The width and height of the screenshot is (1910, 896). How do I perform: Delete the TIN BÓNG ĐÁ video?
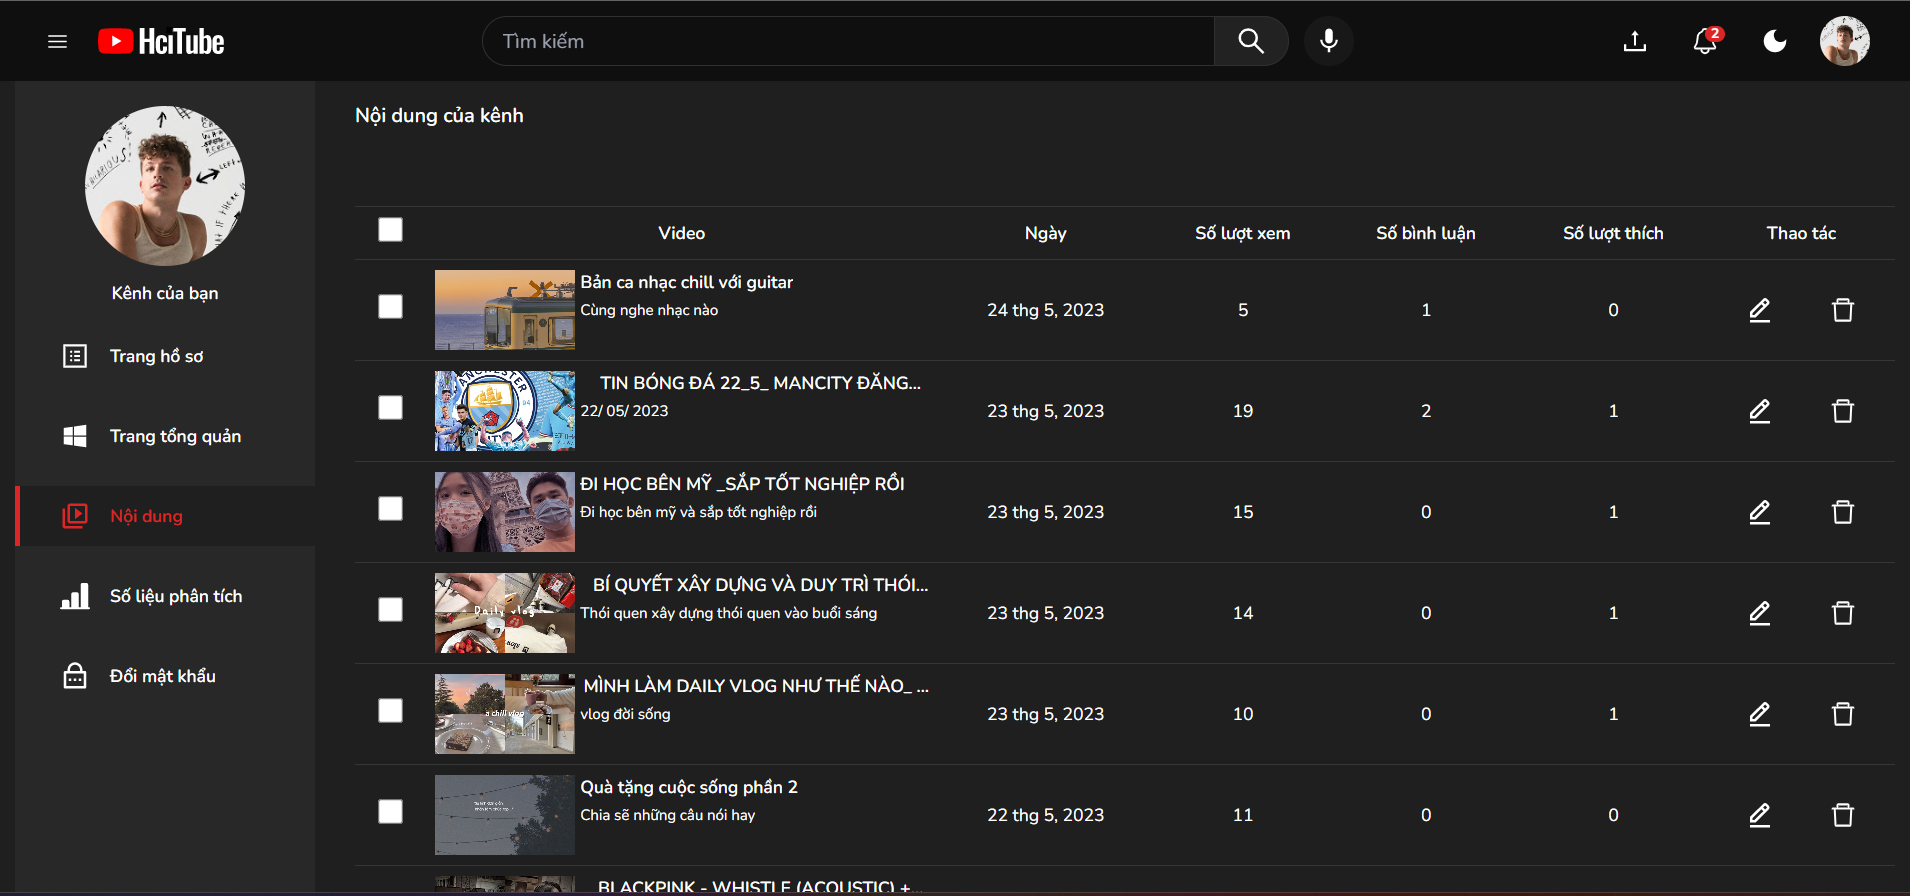[1843, 411]
